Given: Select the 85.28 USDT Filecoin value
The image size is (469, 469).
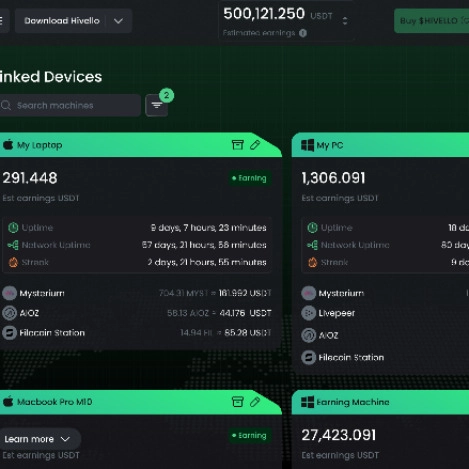Looking at the screenshot, I should [x=248, y=333].
